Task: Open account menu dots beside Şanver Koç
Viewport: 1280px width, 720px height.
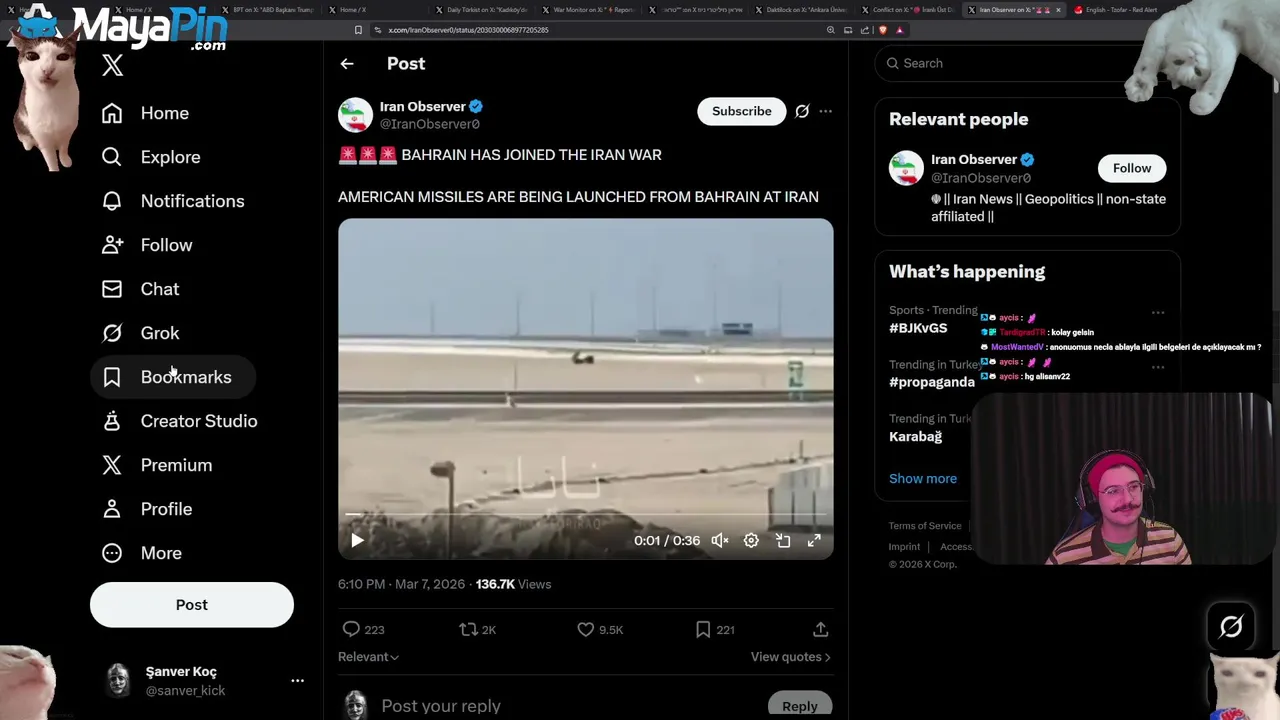Action: coord(297,680)
